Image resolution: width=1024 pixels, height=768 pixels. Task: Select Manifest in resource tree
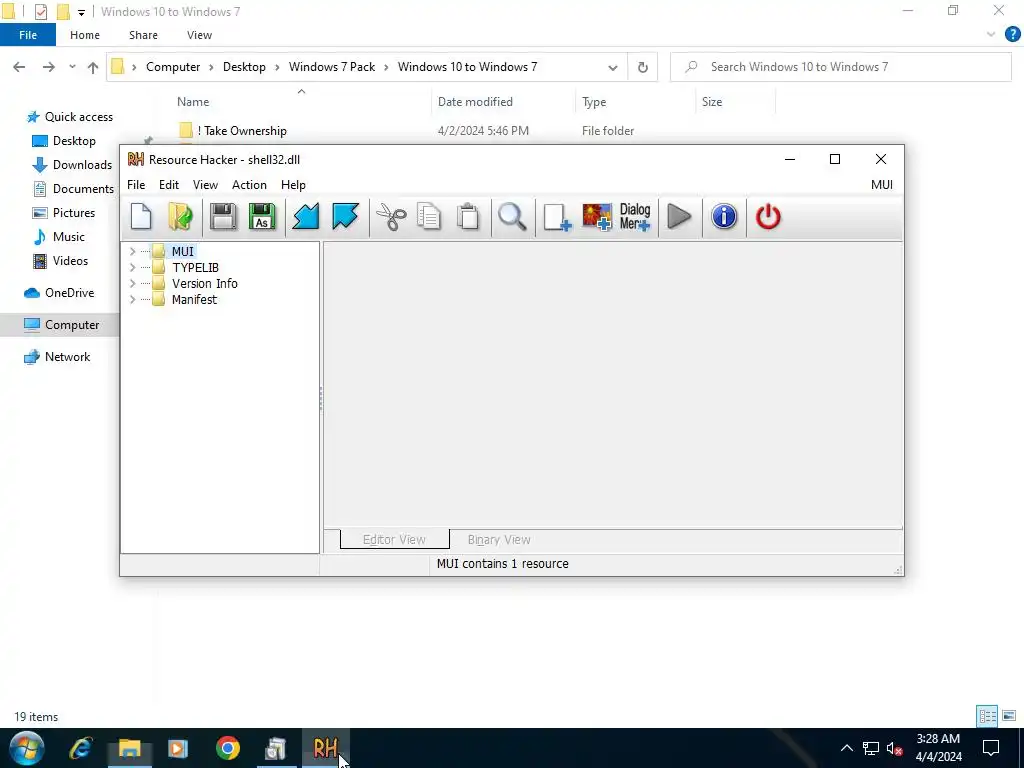point(194,299)
